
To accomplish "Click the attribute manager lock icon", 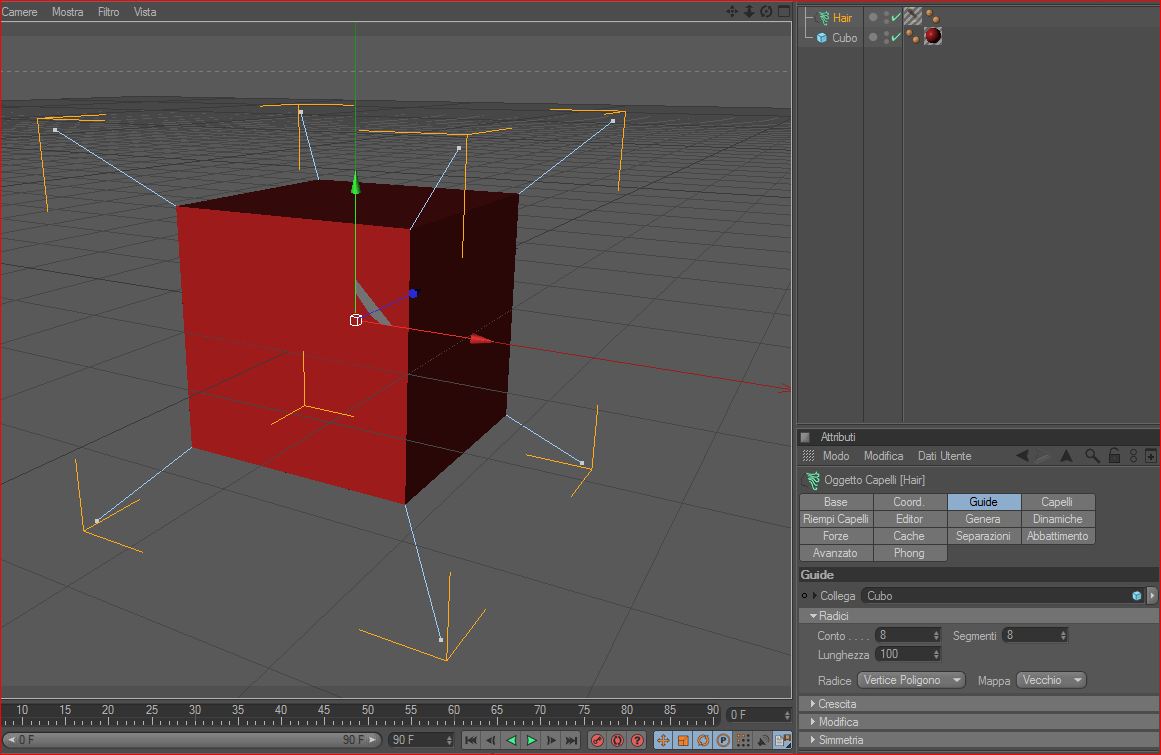I will (1114, 456).
